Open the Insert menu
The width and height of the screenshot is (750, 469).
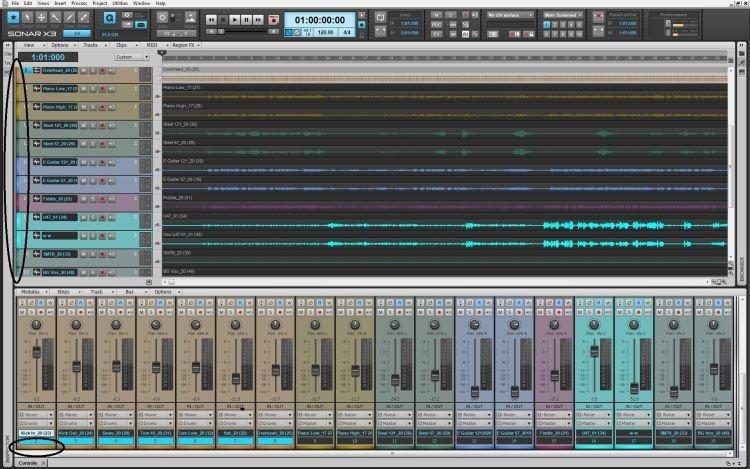60,3
